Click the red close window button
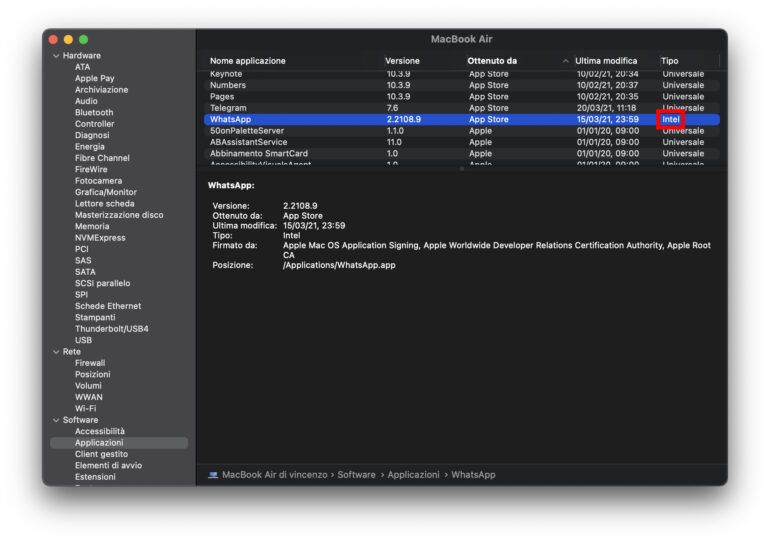The width and height of the screenshot is (770, 542). (53, 39)
